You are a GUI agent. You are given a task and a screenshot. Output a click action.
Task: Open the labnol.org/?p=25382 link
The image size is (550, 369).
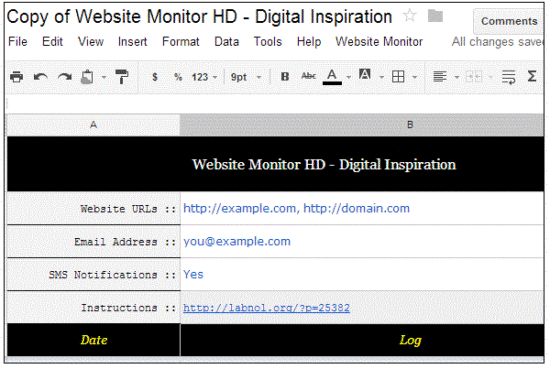pos(266,308)
